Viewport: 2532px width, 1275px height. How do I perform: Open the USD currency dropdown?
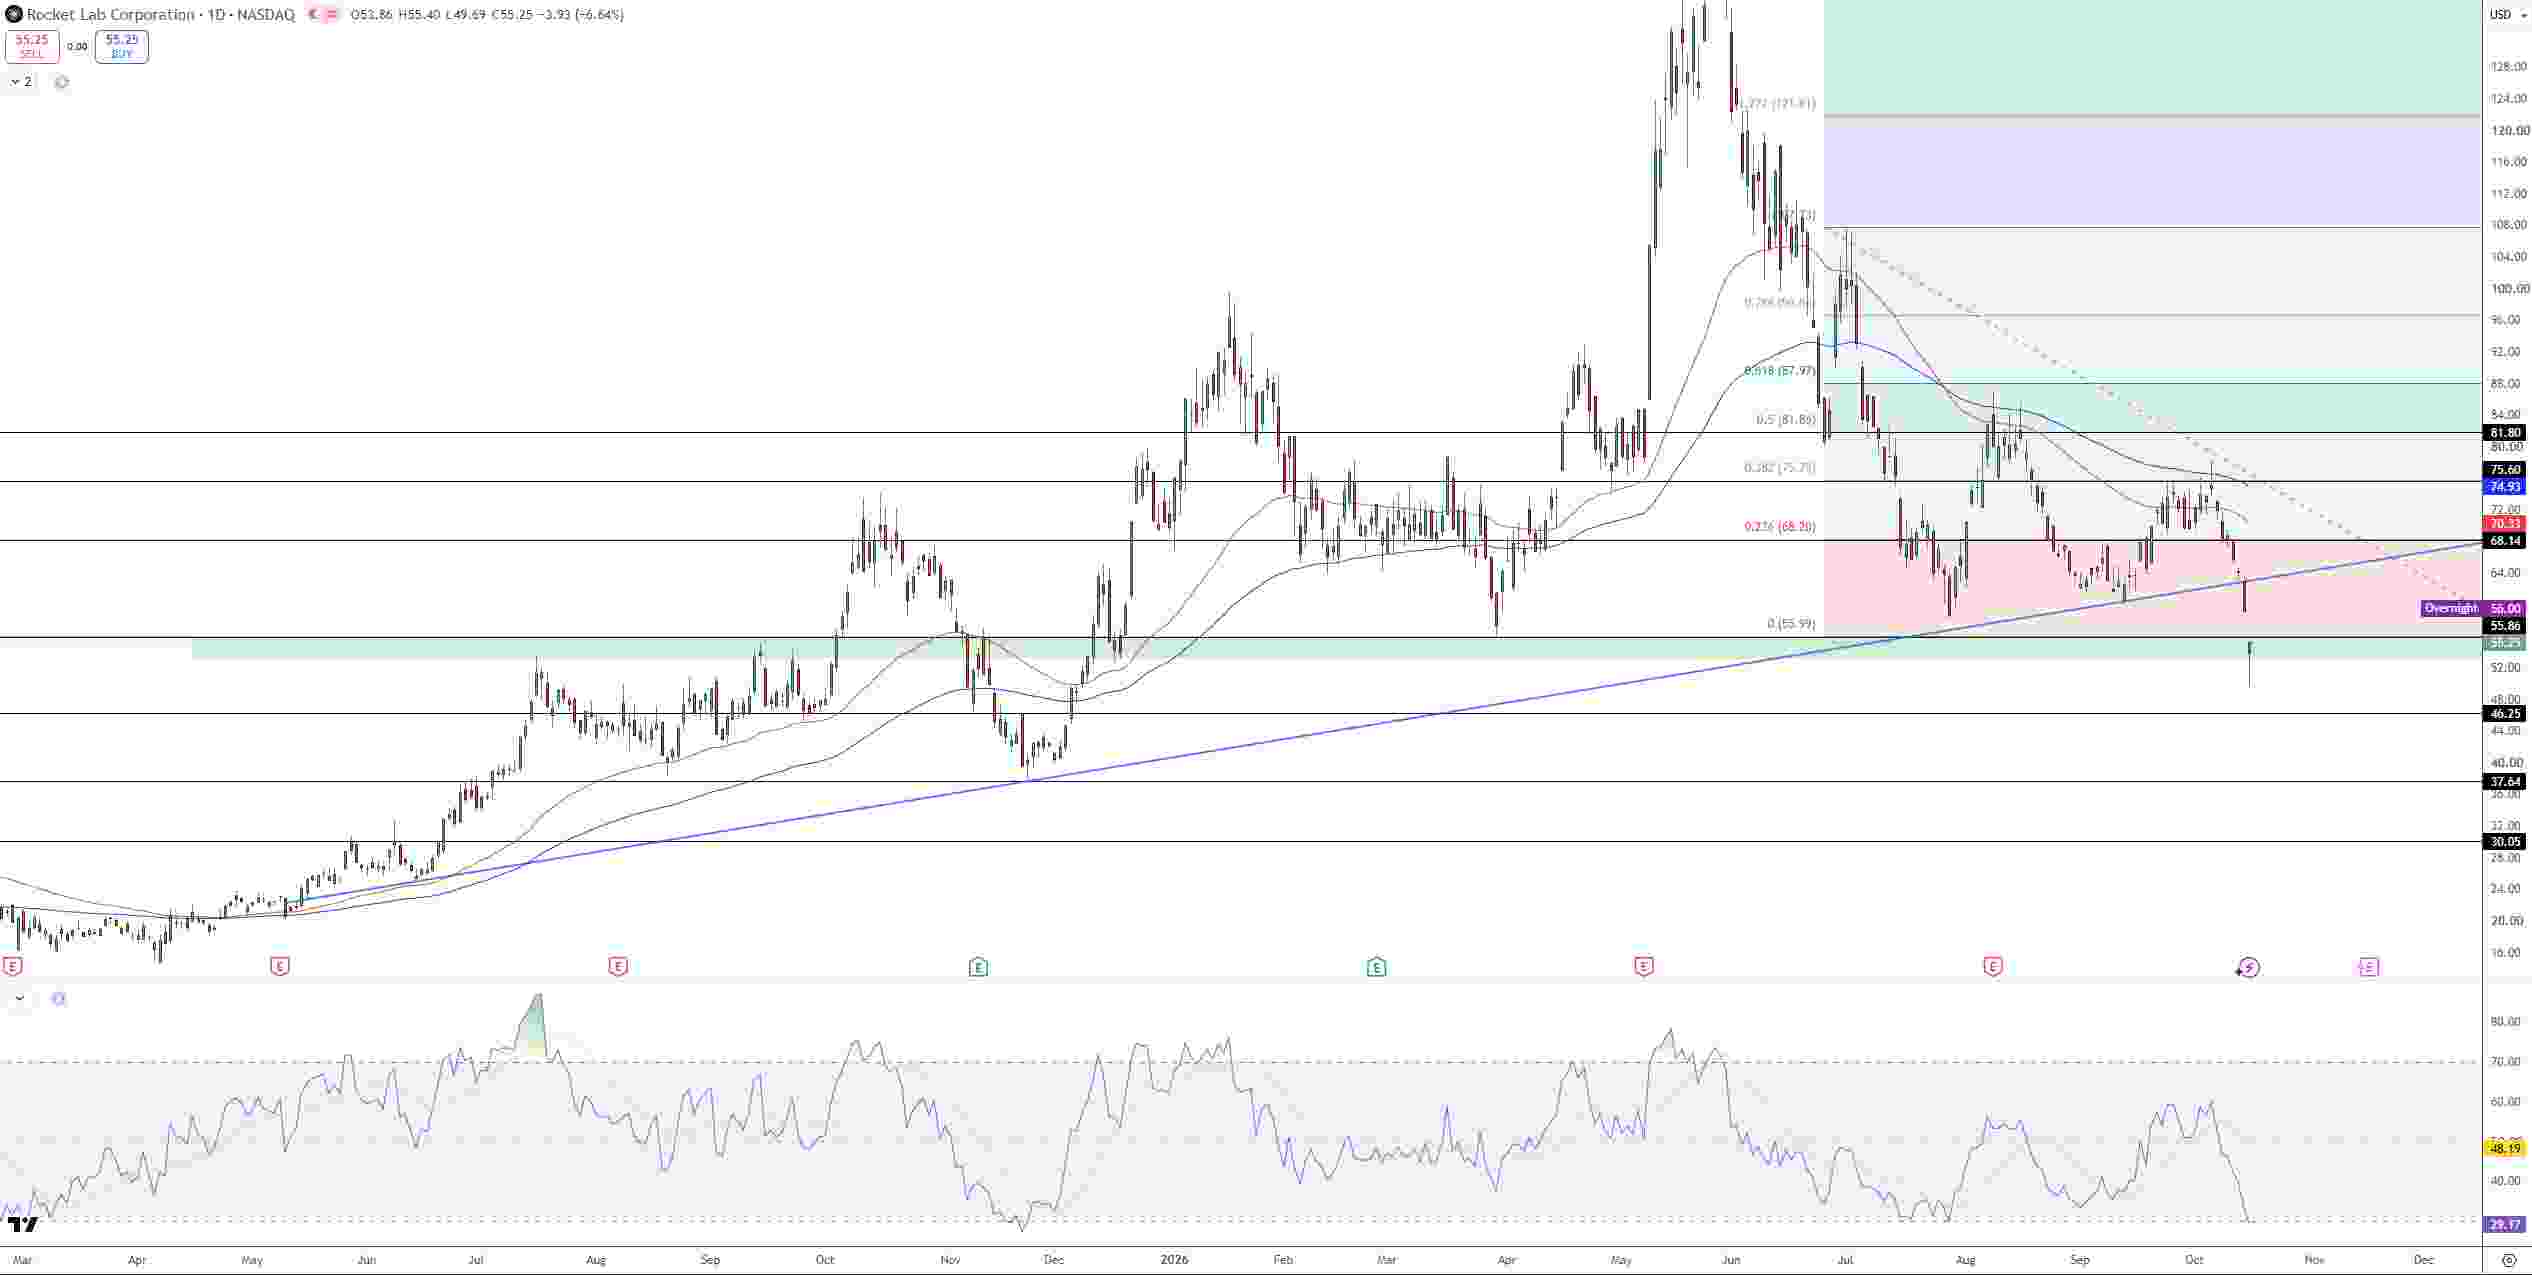coord(2507,14)
